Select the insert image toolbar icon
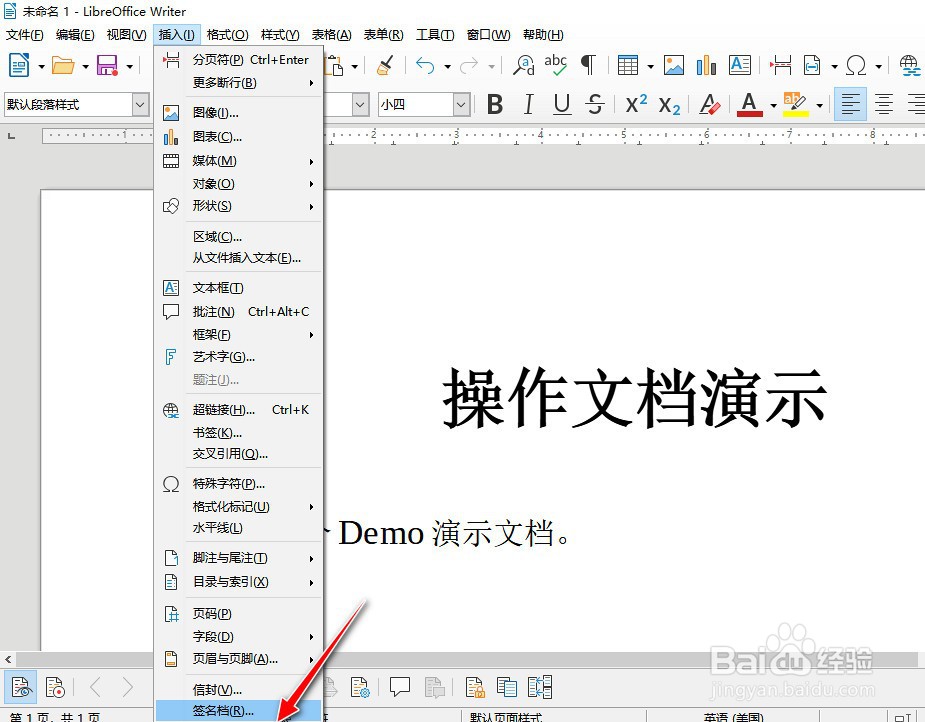Viewport: 925px width, 722px height. coord(673,65)
